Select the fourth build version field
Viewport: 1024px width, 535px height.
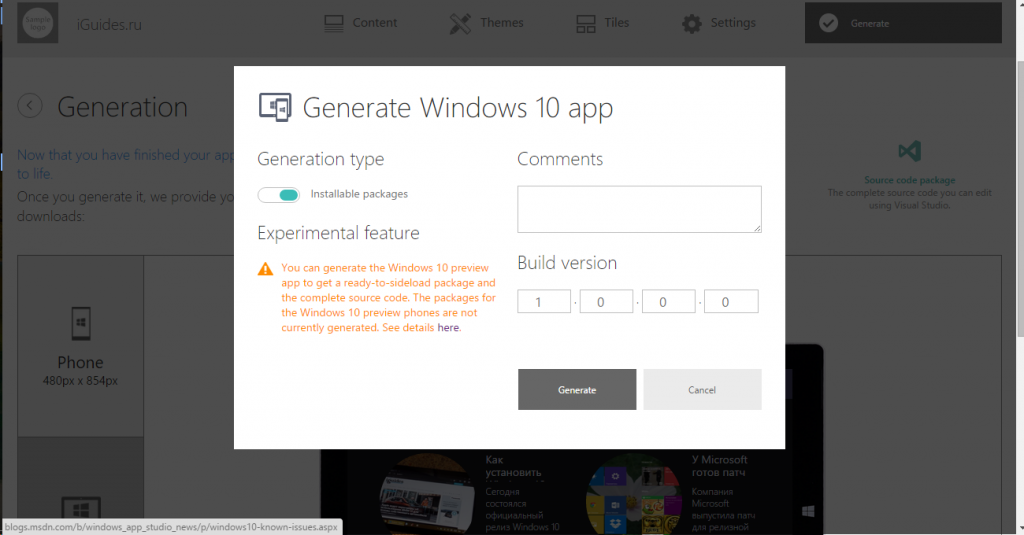click(x=731, y=301)
